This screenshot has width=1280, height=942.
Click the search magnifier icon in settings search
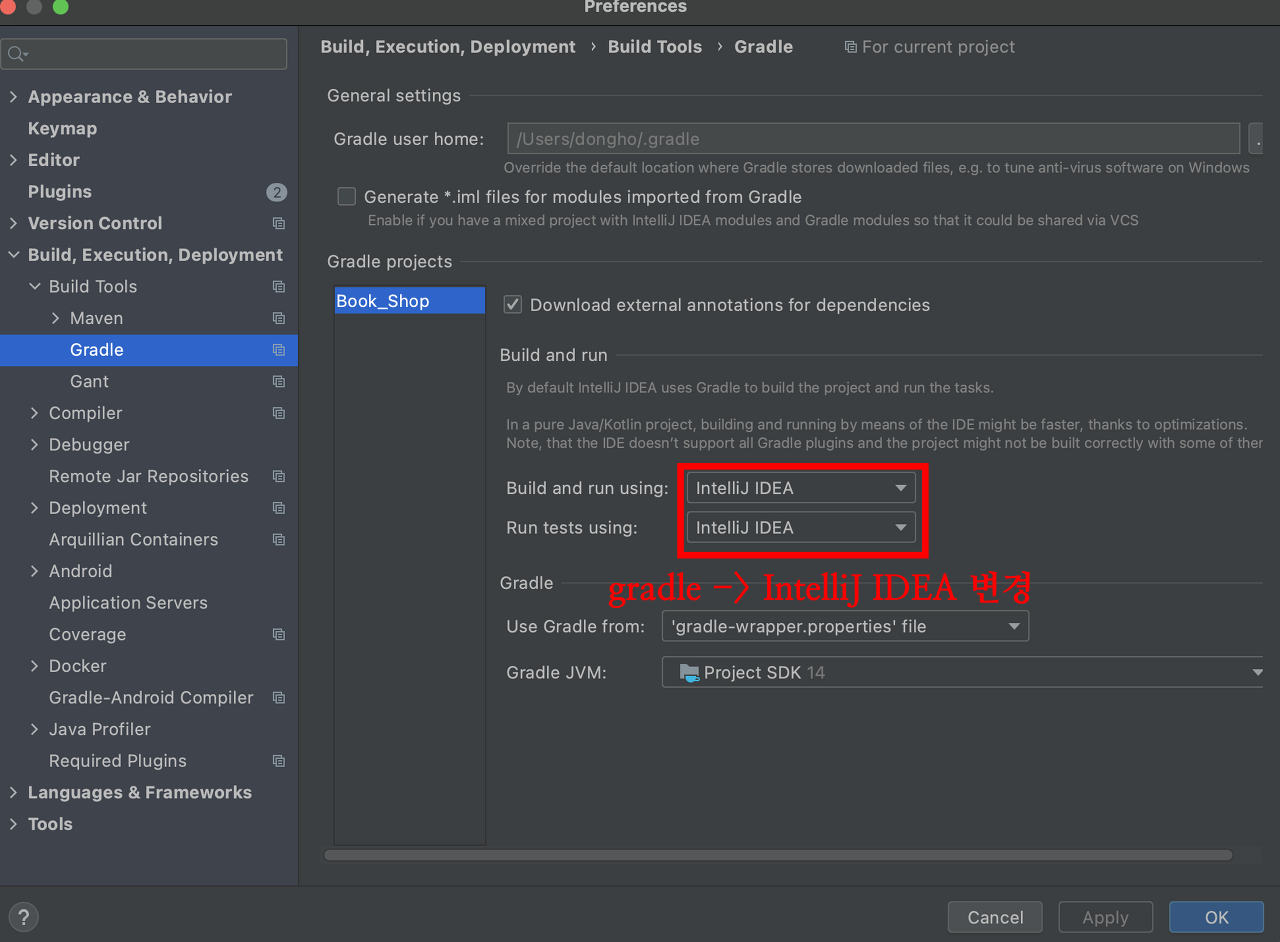click(18, 54)
